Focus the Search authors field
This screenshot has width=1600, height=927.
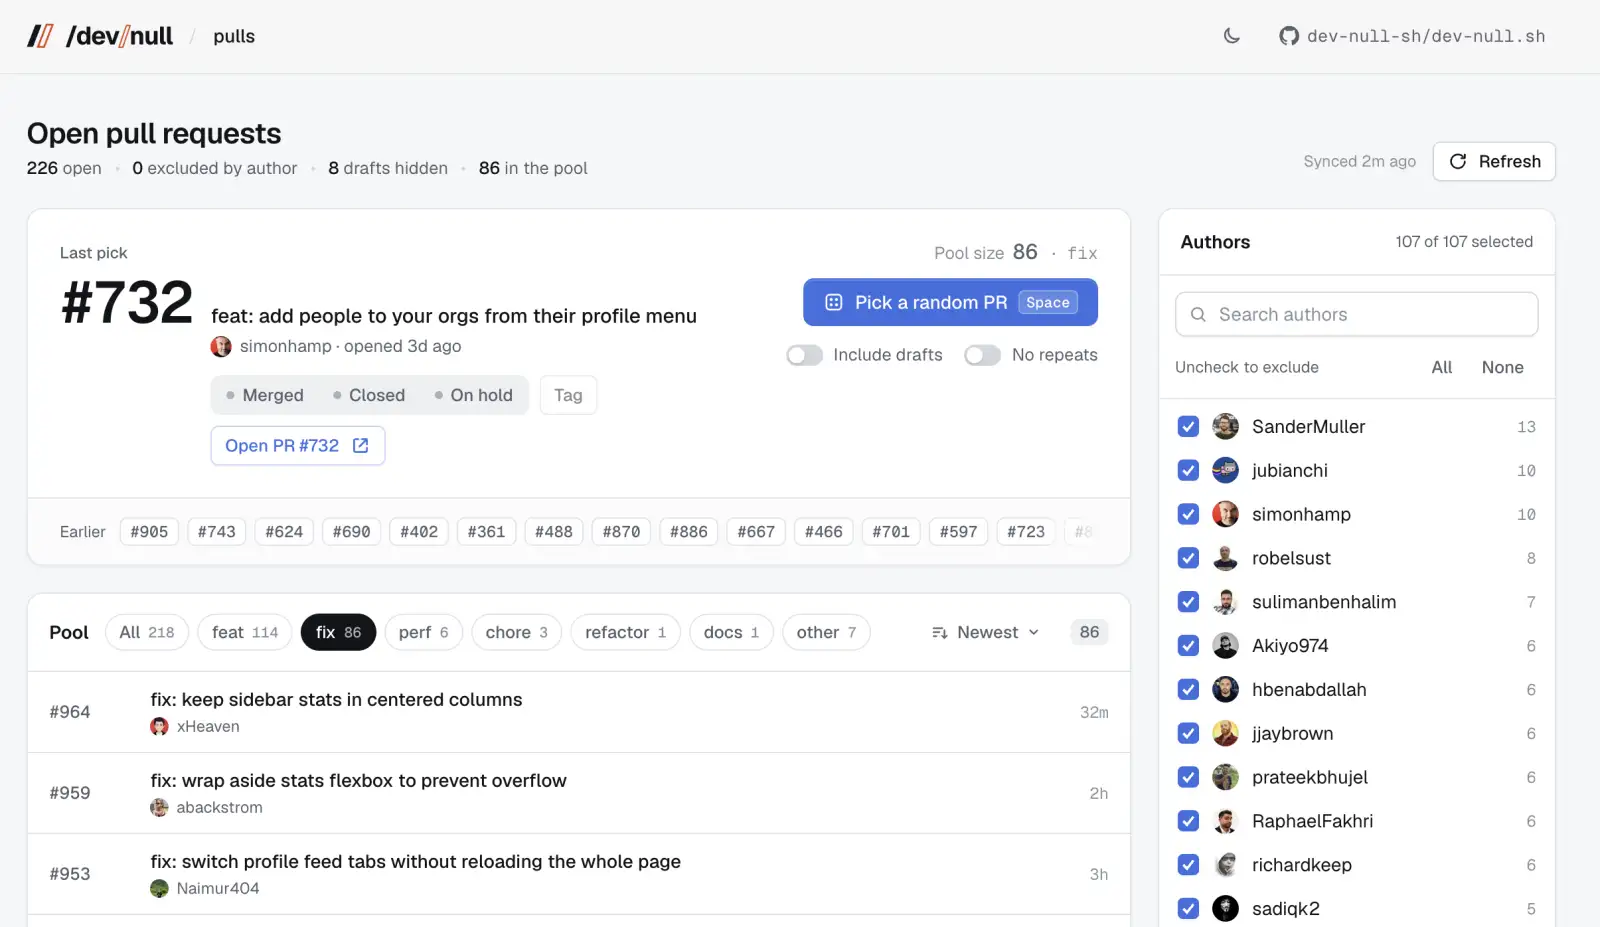tap(1356, 314)
